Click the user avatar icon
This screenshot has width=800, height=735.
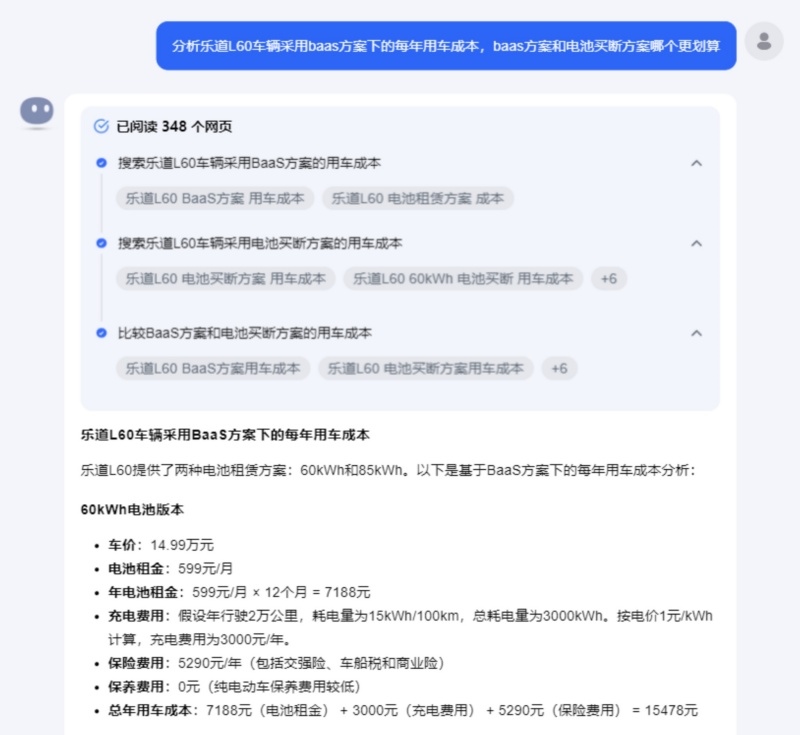point(764,41)
